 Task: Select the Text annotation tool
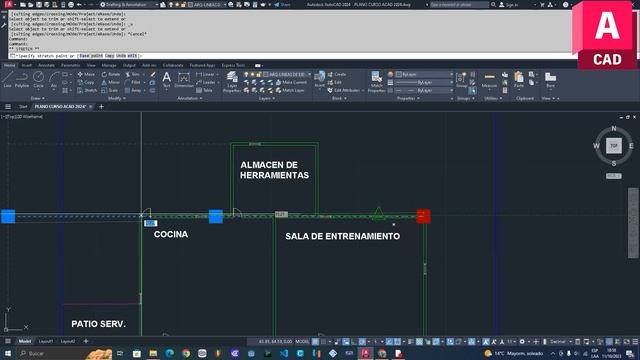[x=167, y=79]
